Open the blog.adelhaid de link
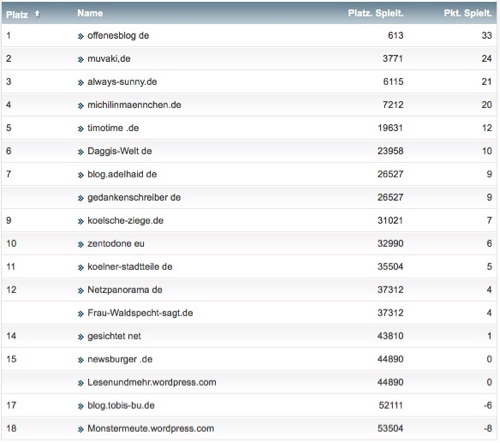500x443 pixels. tap(122, 174)
